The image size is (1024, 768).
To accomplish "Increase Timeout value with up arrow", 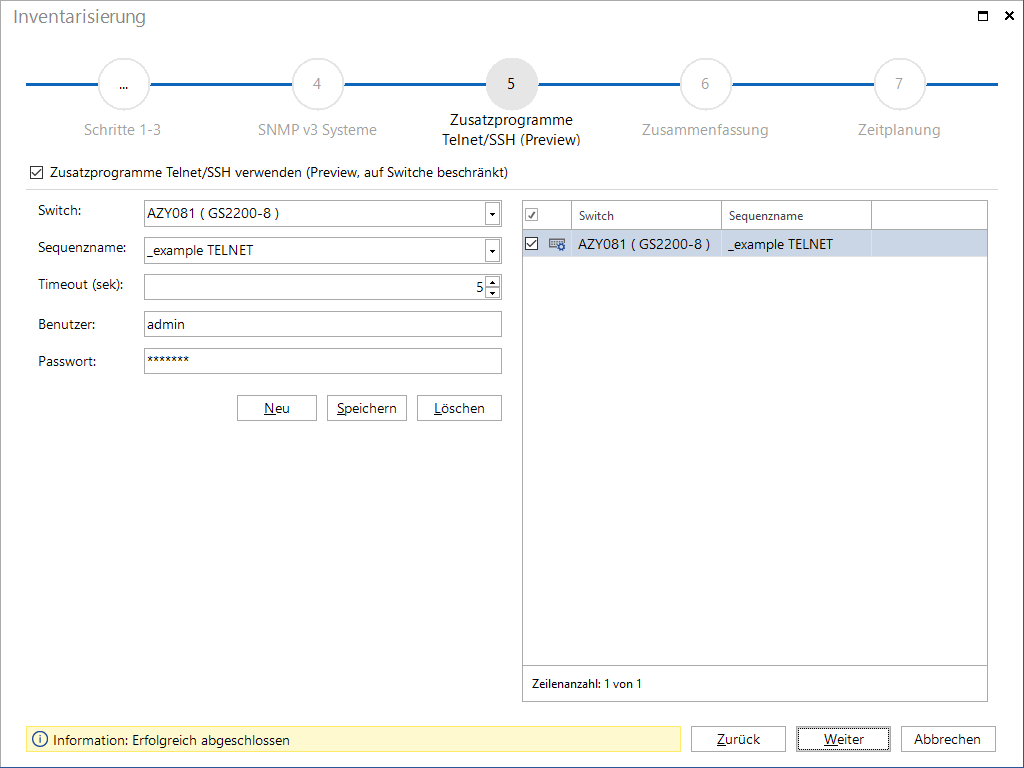I will coord(492,282).
